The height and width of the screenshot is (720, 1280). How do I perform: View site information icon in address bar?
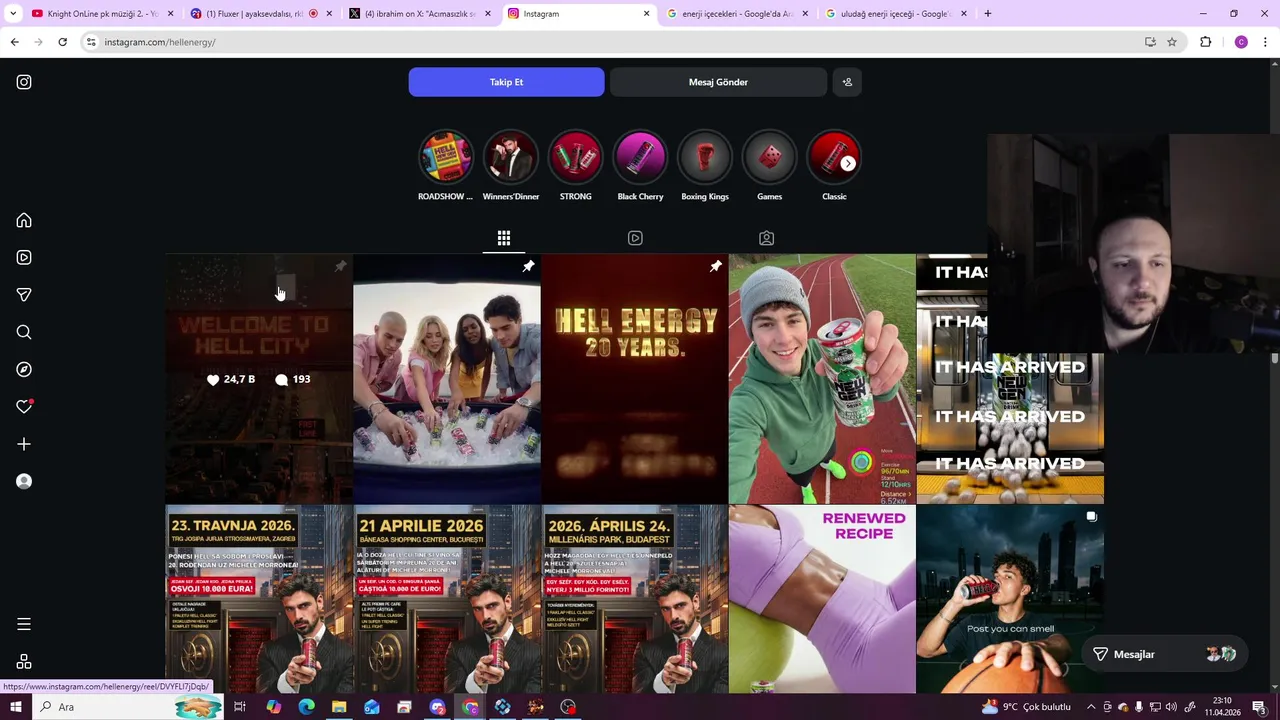tap(91, 42)
